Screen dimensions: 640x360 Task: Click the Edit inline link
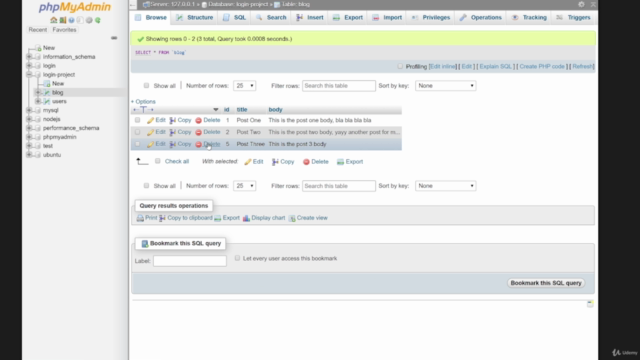pos(442,67)
